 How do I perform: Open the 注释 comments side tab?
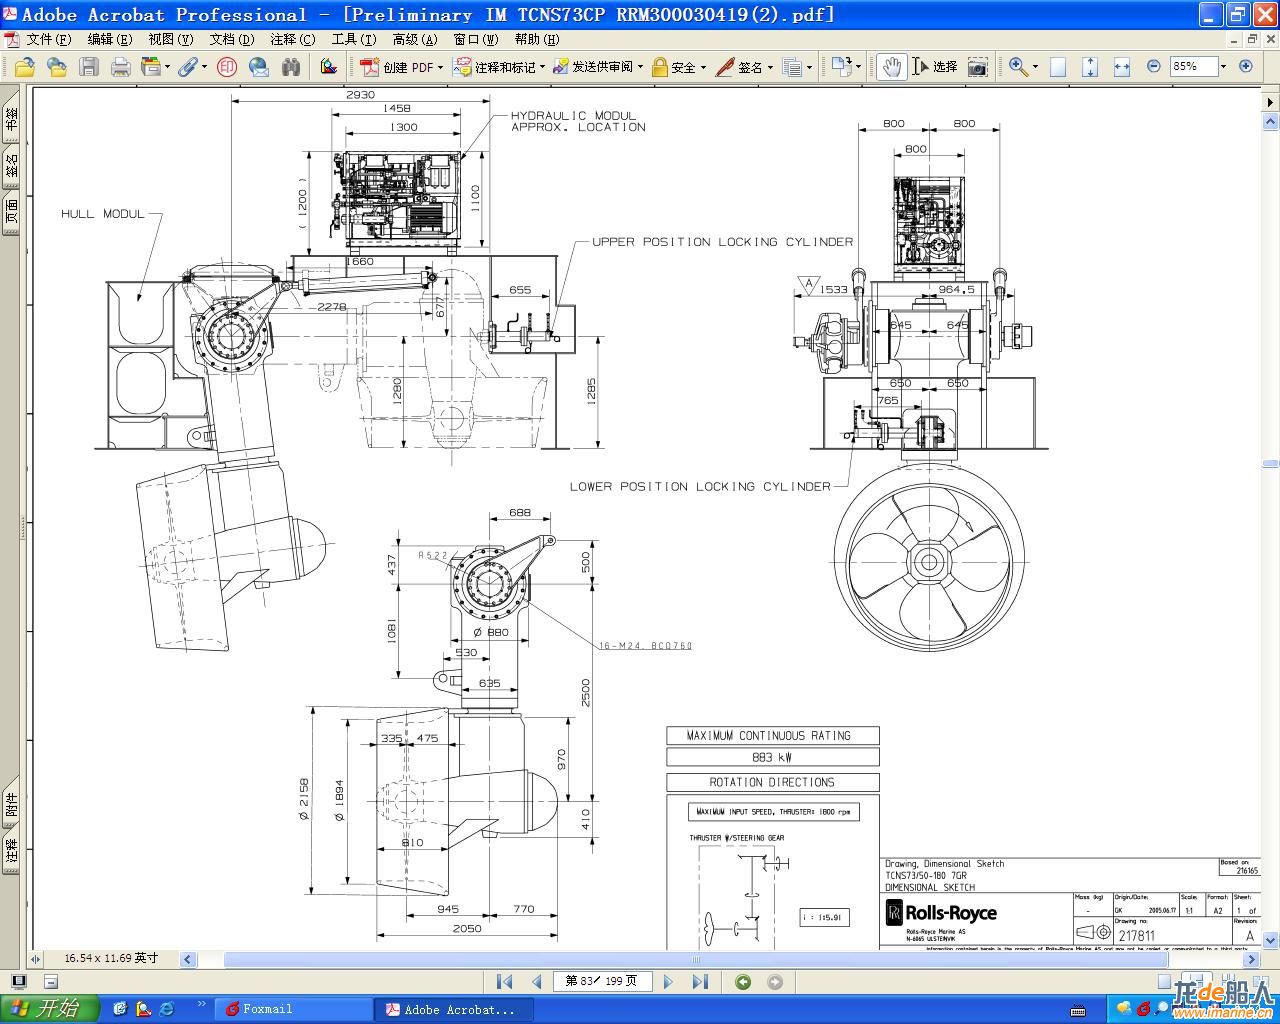pos(11,851)
